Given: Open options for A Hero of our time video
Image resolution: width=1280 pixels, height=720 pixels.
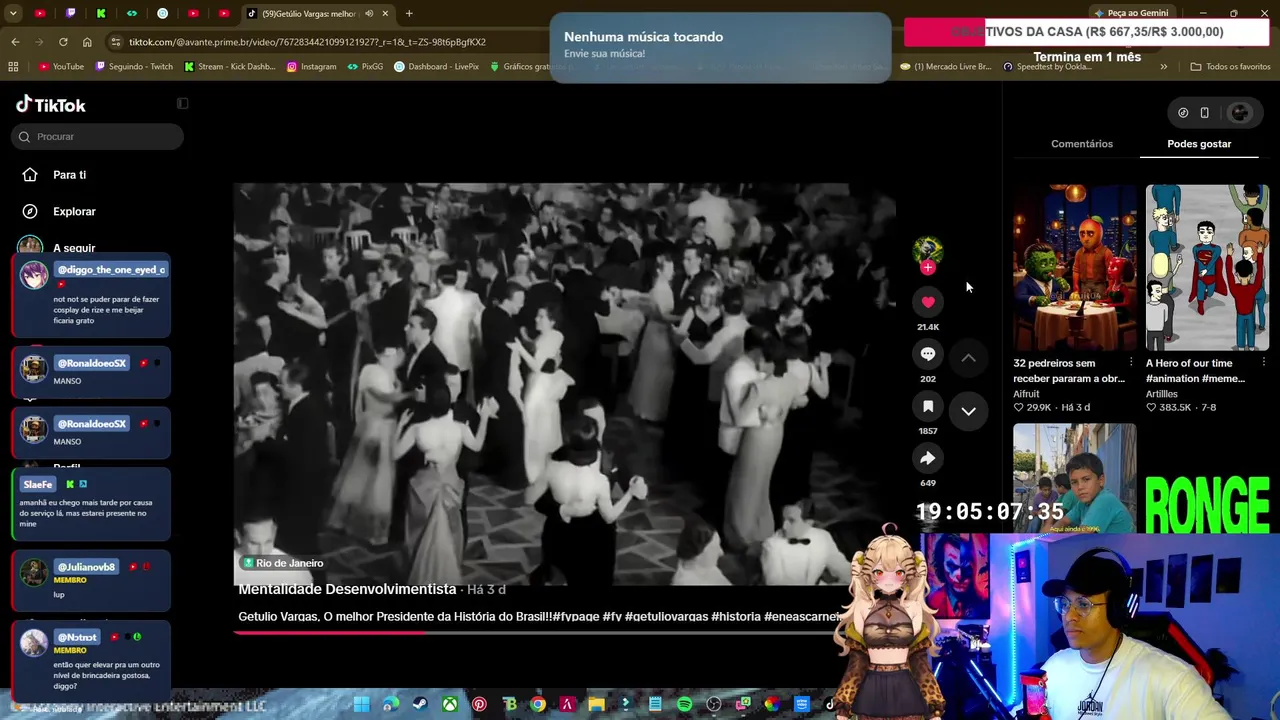Looking at the screenshot, I should (1264, 363).
